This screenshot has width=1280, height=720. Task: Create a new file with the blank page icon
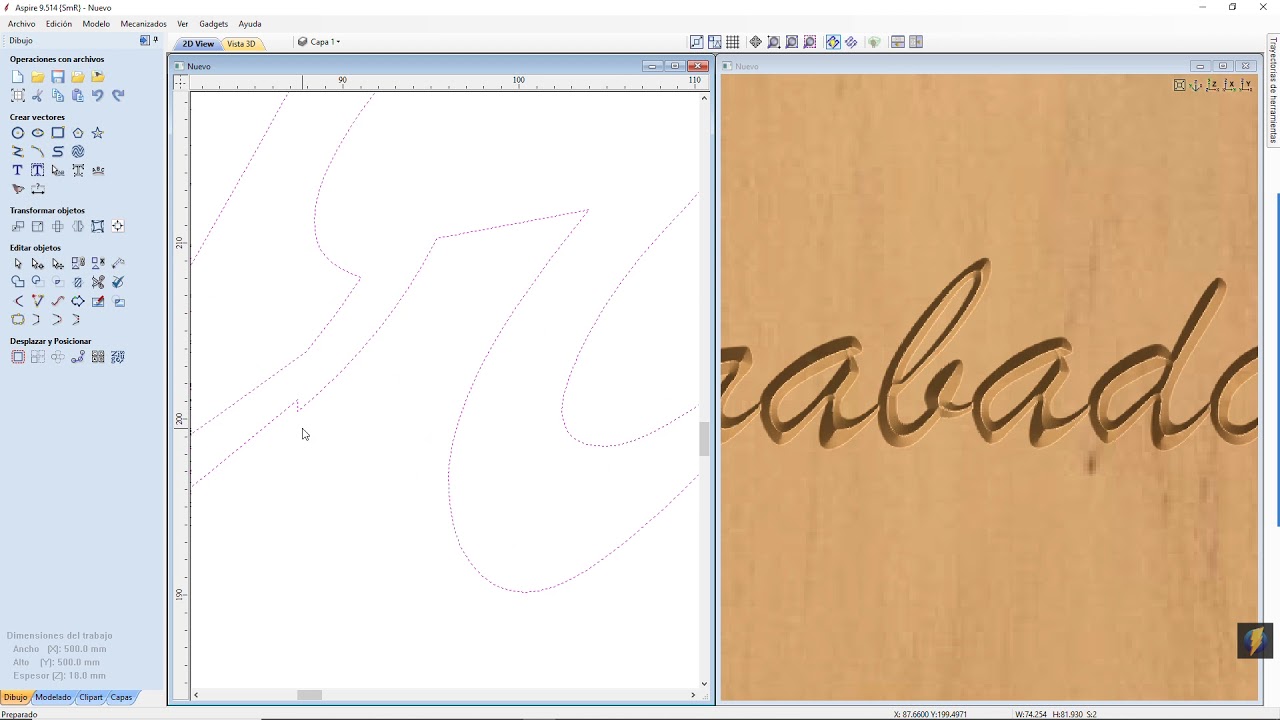point(17,77)
